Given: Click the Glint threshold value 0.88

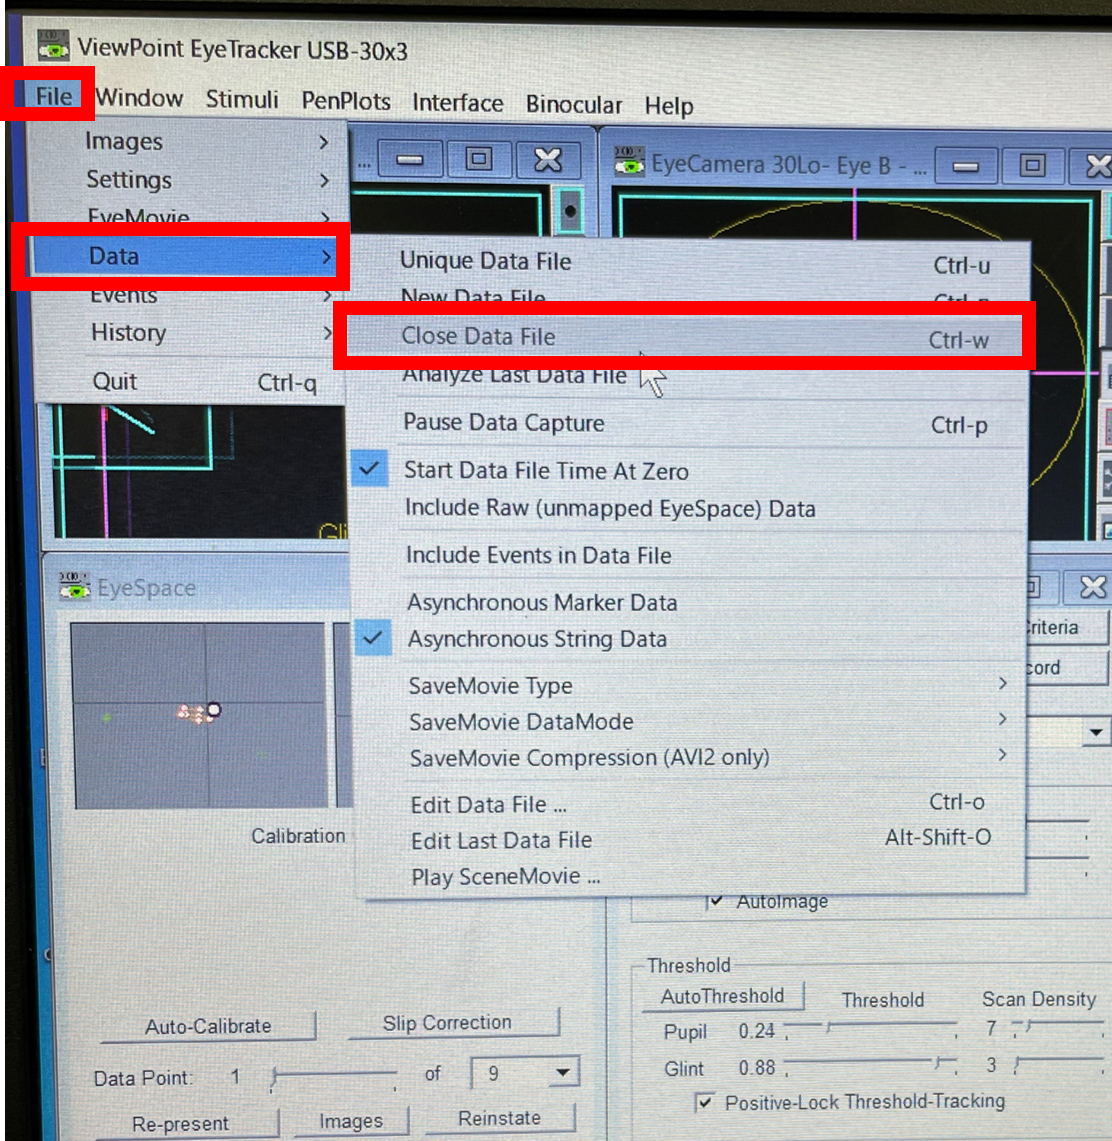Looking at the screenshot, I should click(757, 1068).
